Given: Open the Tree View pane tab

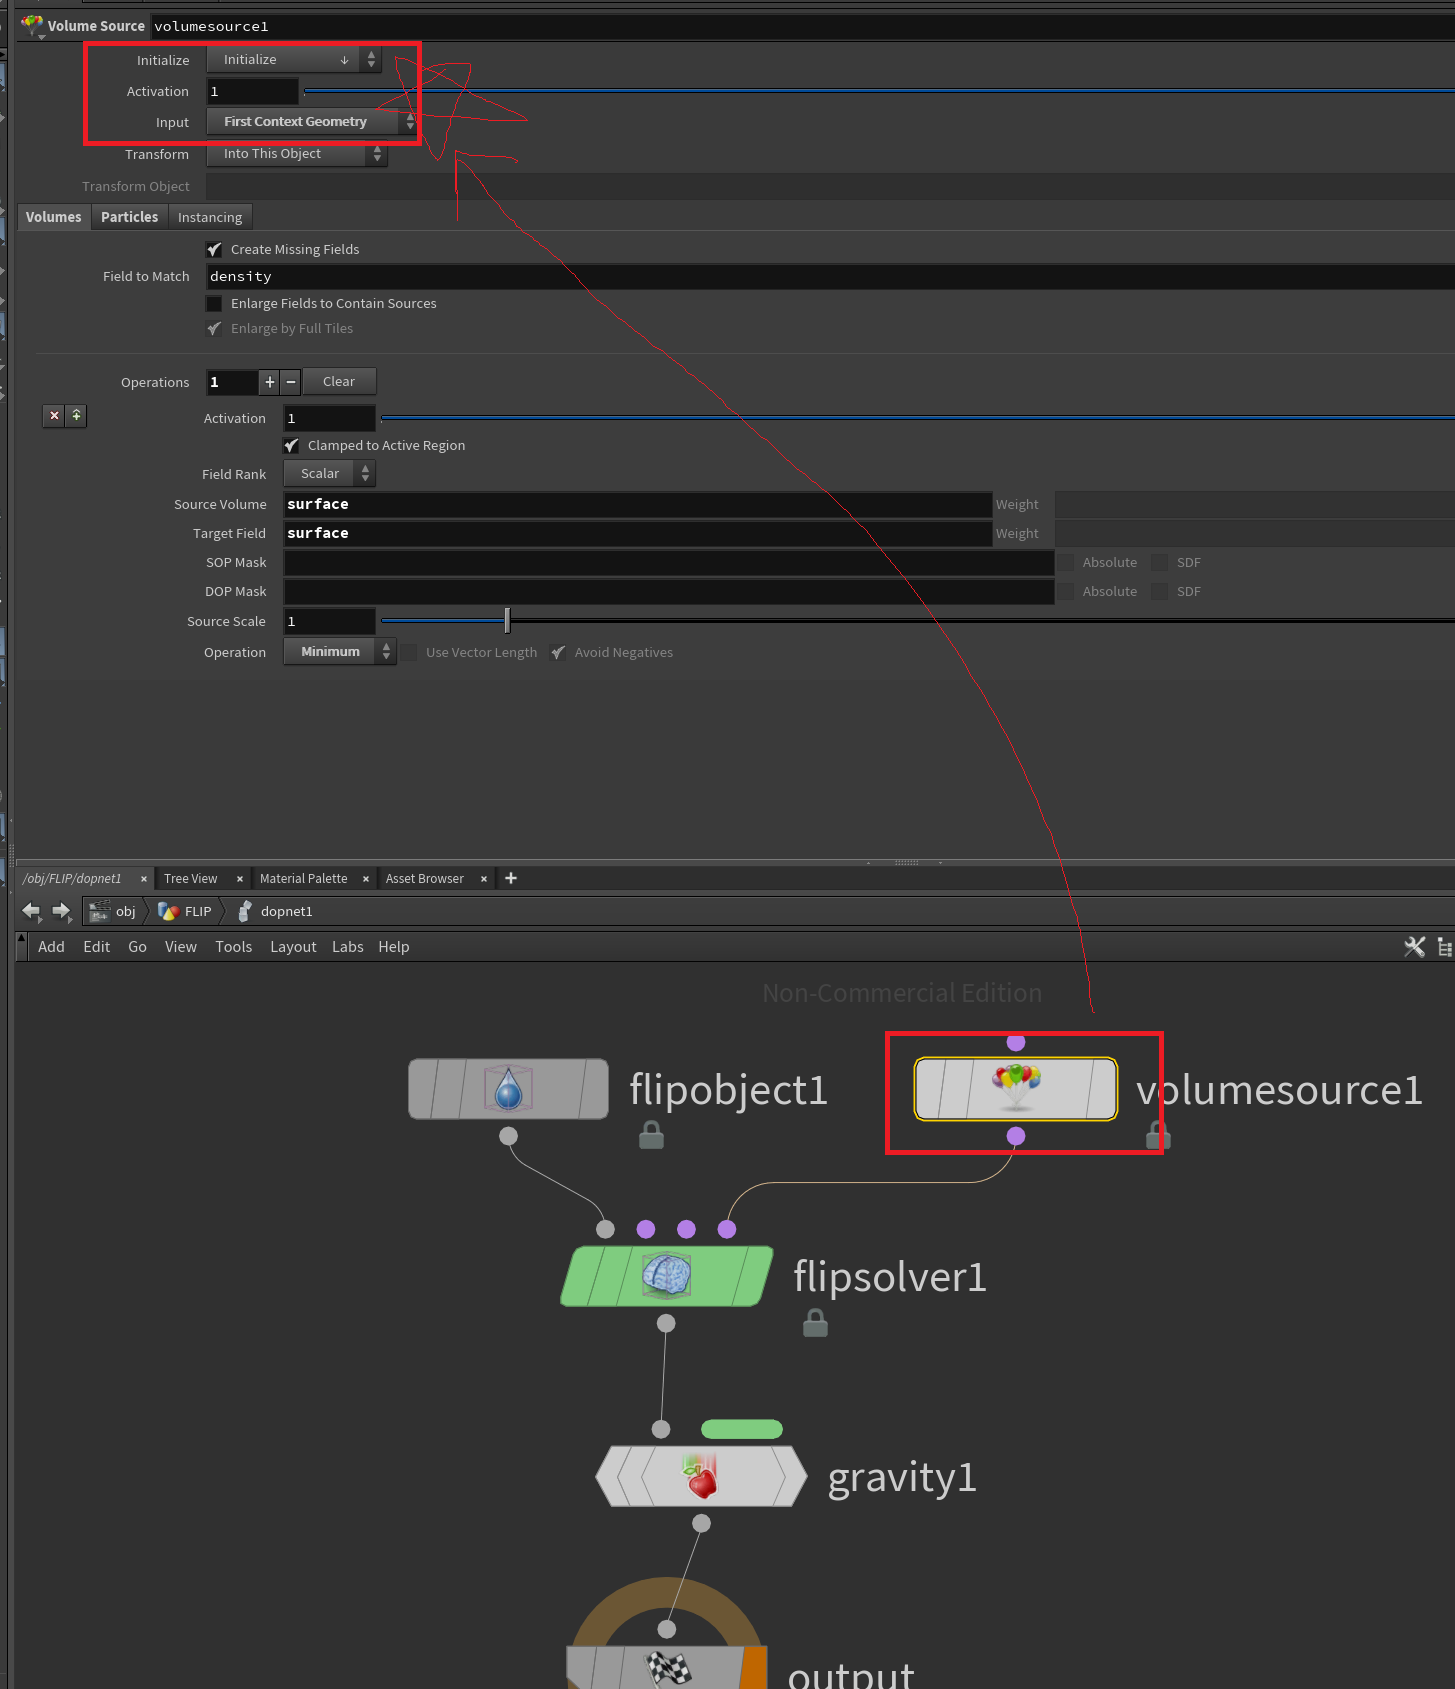Looking at the screenshot, I should click(190, 879).
